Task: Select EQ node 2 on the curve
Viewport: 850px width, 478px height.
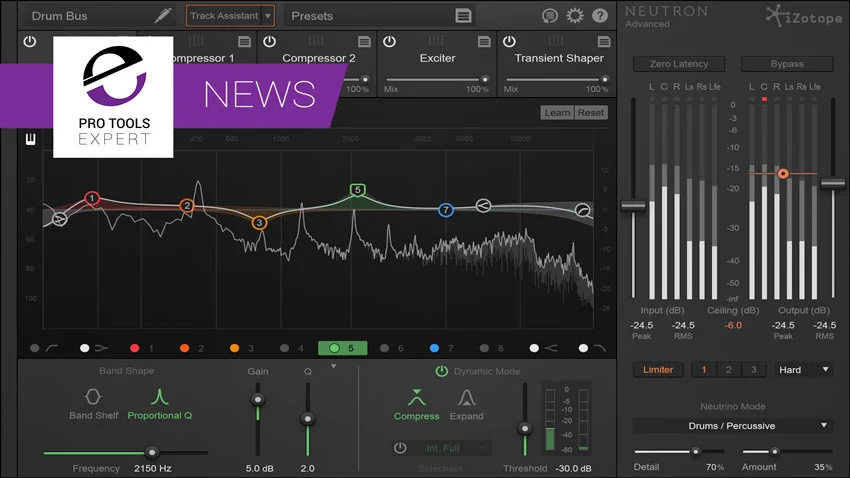Action: click(x=187, y=205)
